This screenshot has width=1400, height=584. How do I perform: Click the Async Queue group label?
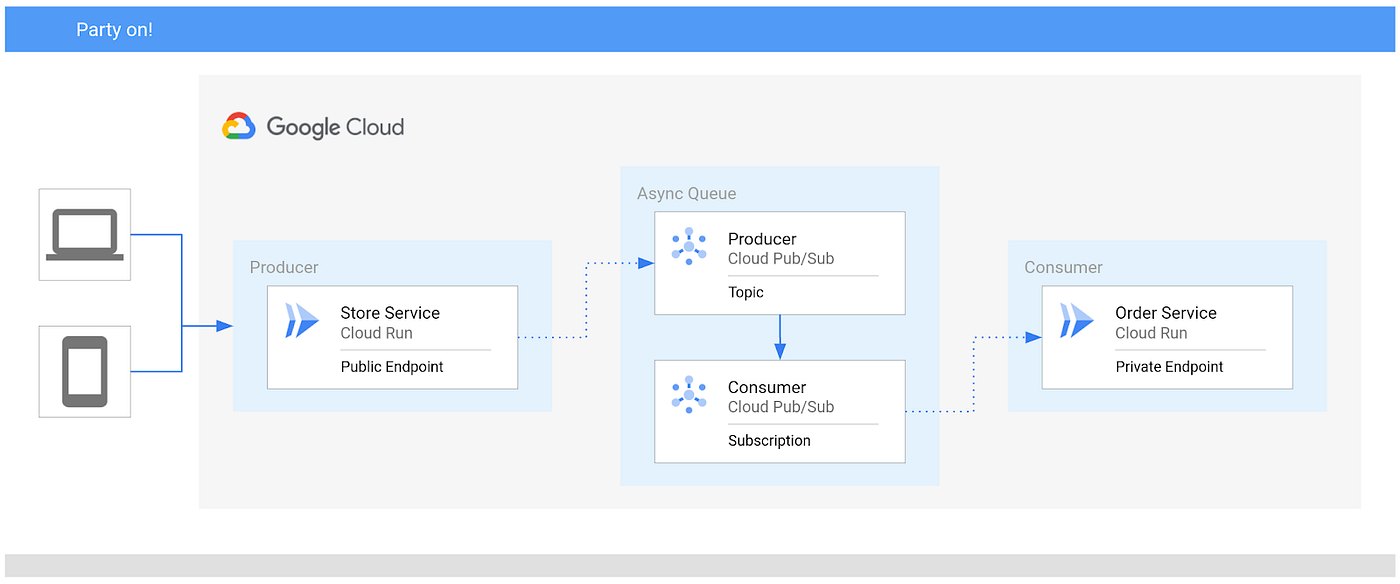[686, 193]
